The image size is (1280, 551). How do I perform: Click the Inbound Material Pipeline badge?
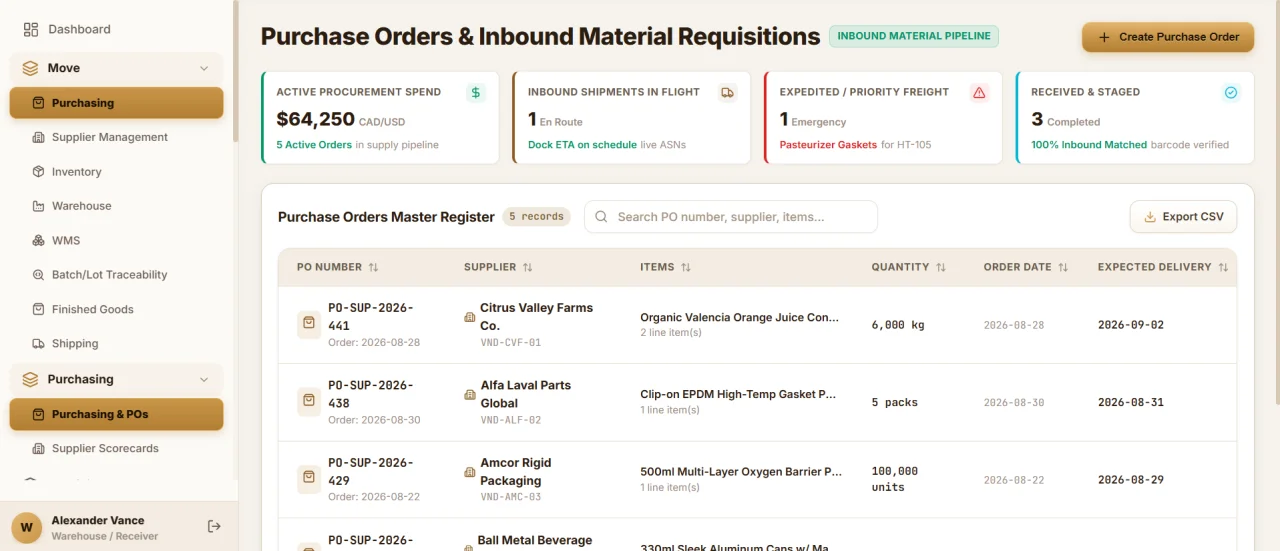(914, 37)
